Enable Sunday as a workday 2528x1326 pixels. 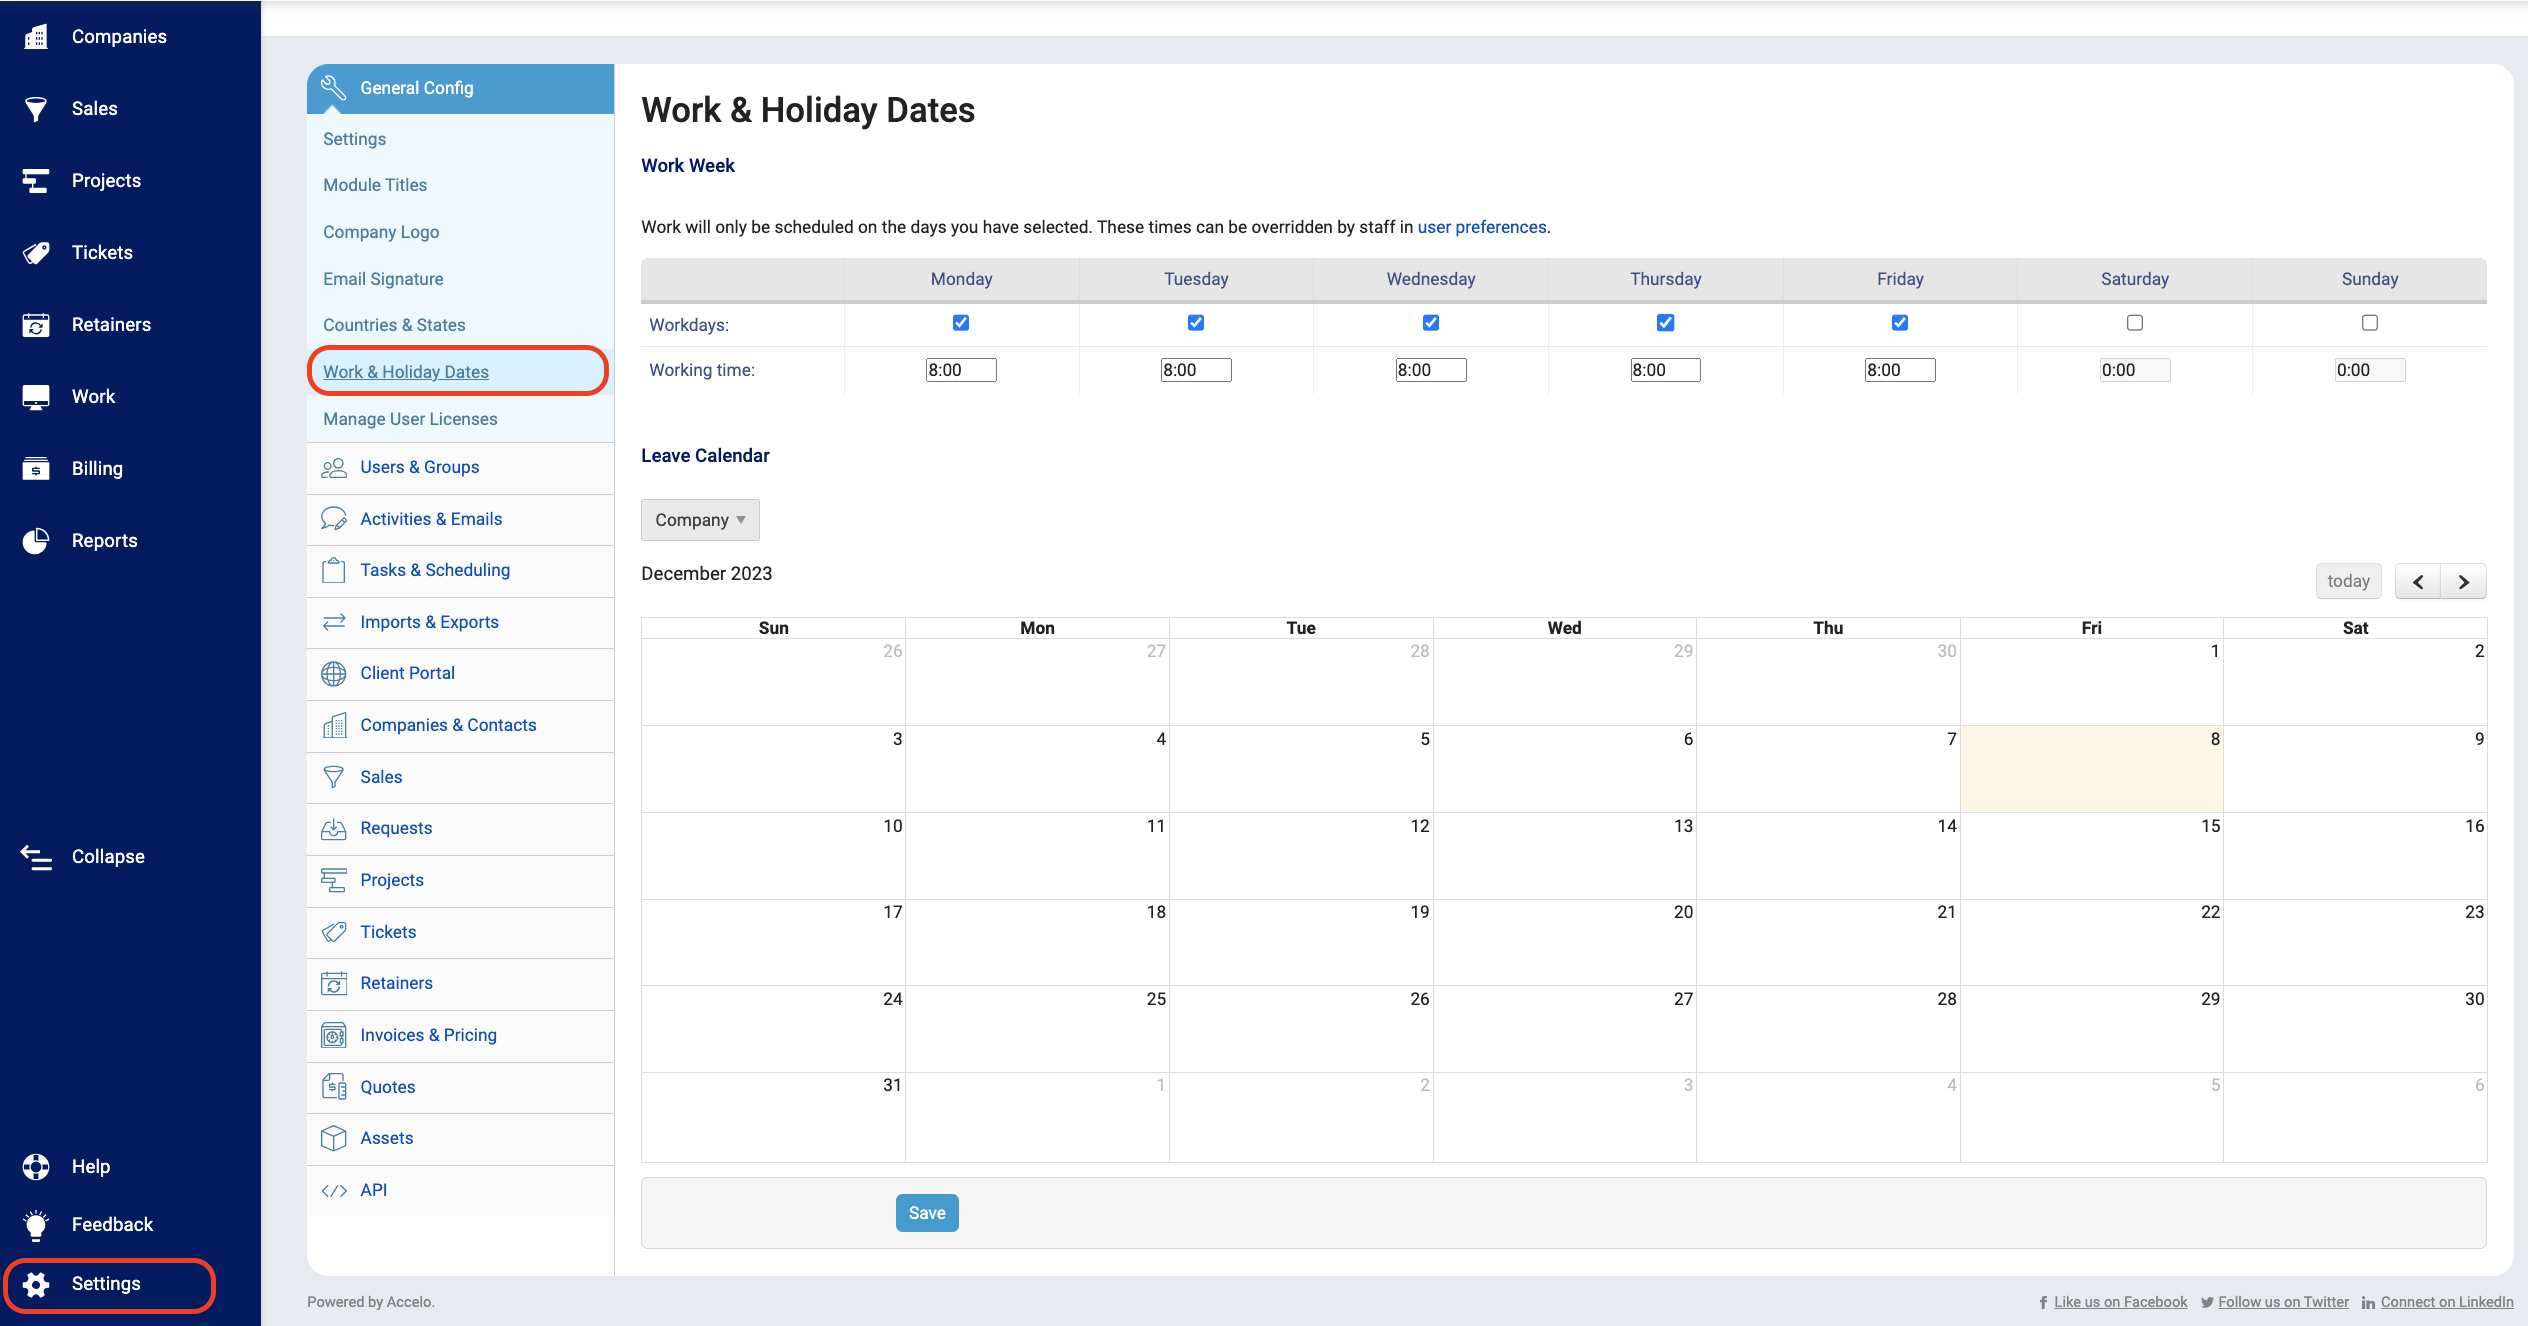coord(2370,323)
